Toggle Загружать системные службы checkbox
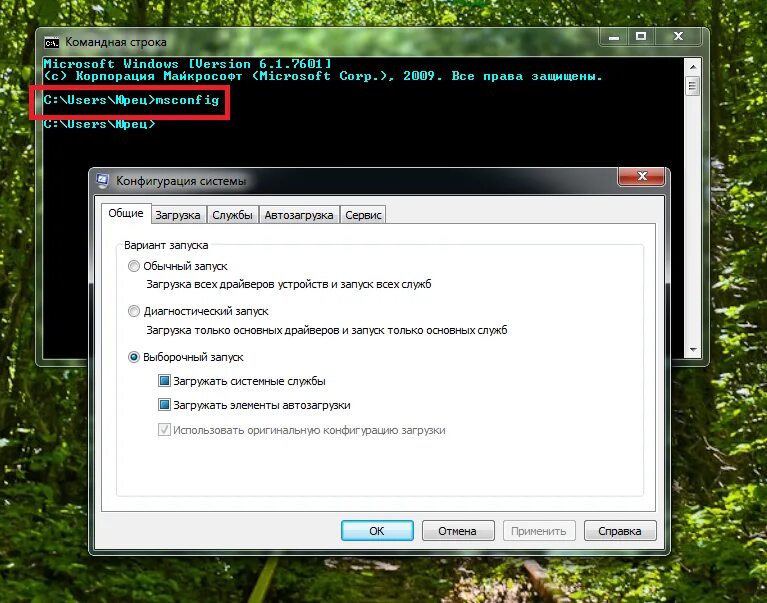This screenshot has height=603, width=767. click(x=164, y=380)
